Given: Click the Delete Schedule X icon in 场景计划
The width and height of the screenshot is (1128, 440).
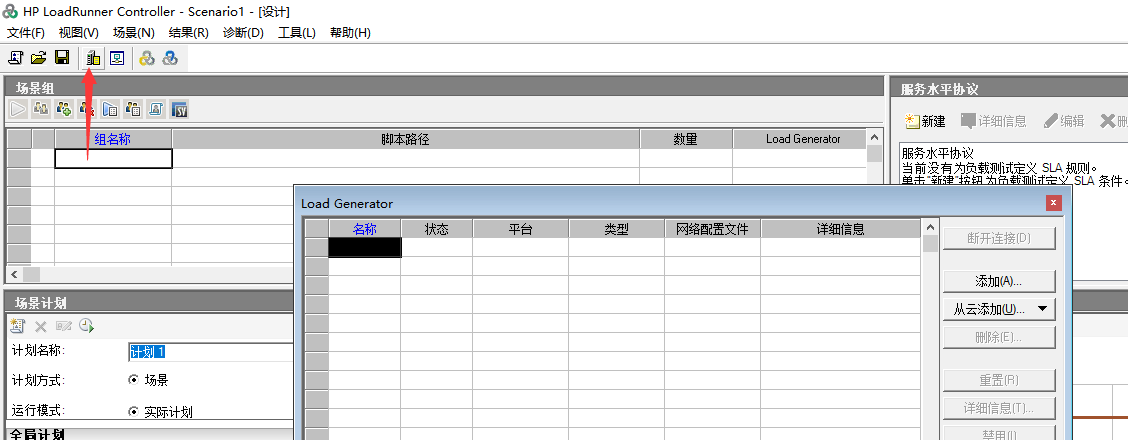Looking at the screenshot, I should pos(41,326).
